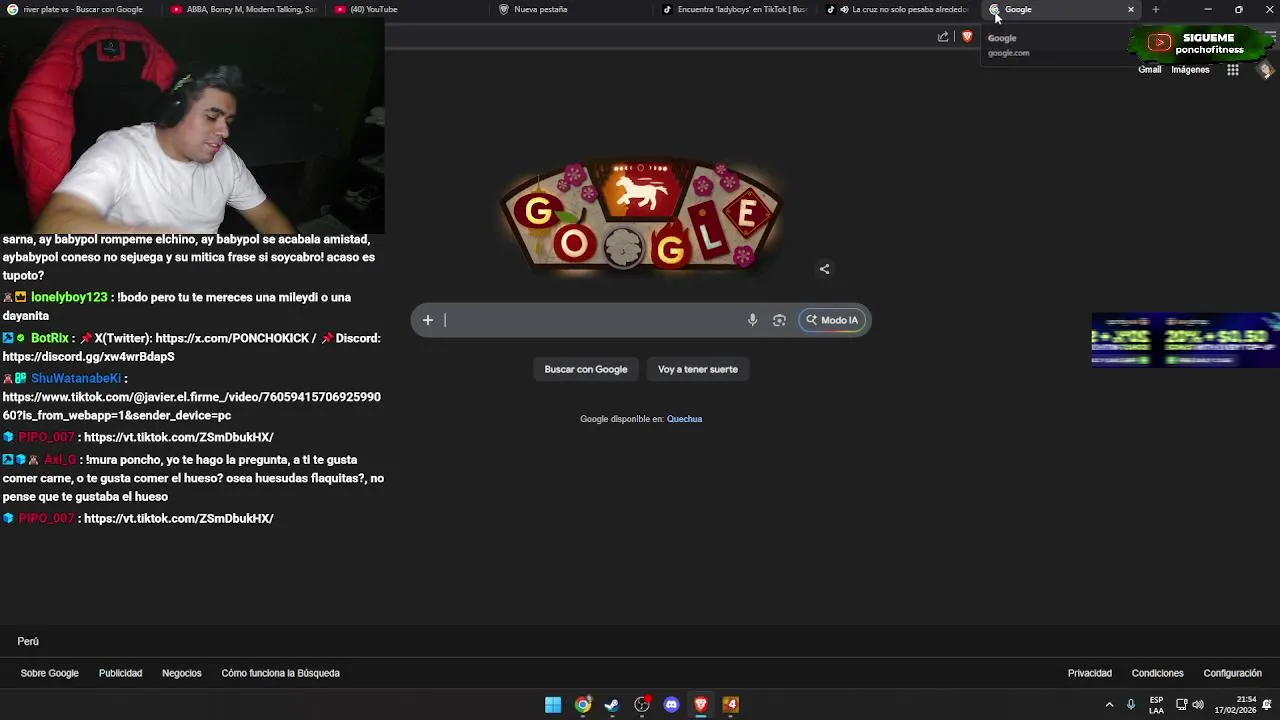Show hidden system tray icons

pos(1109,705)
